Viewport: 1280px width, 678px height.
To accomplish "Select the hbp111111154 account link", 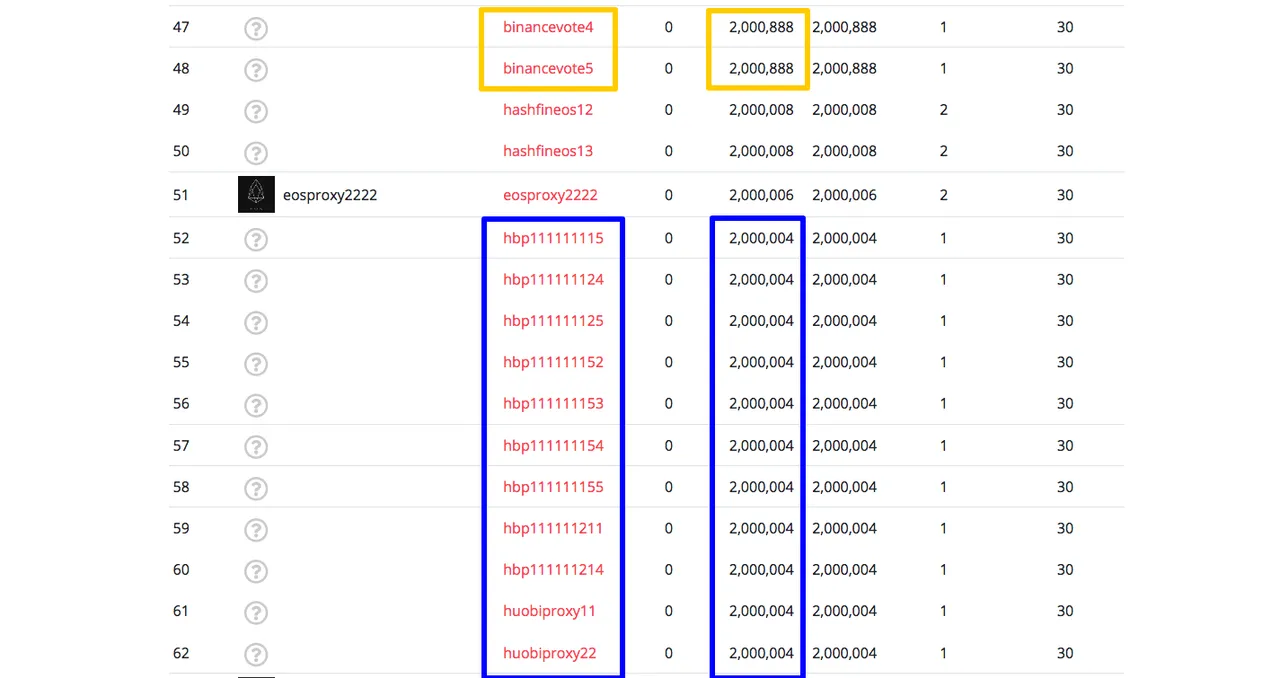I will (x=553, y=446).
